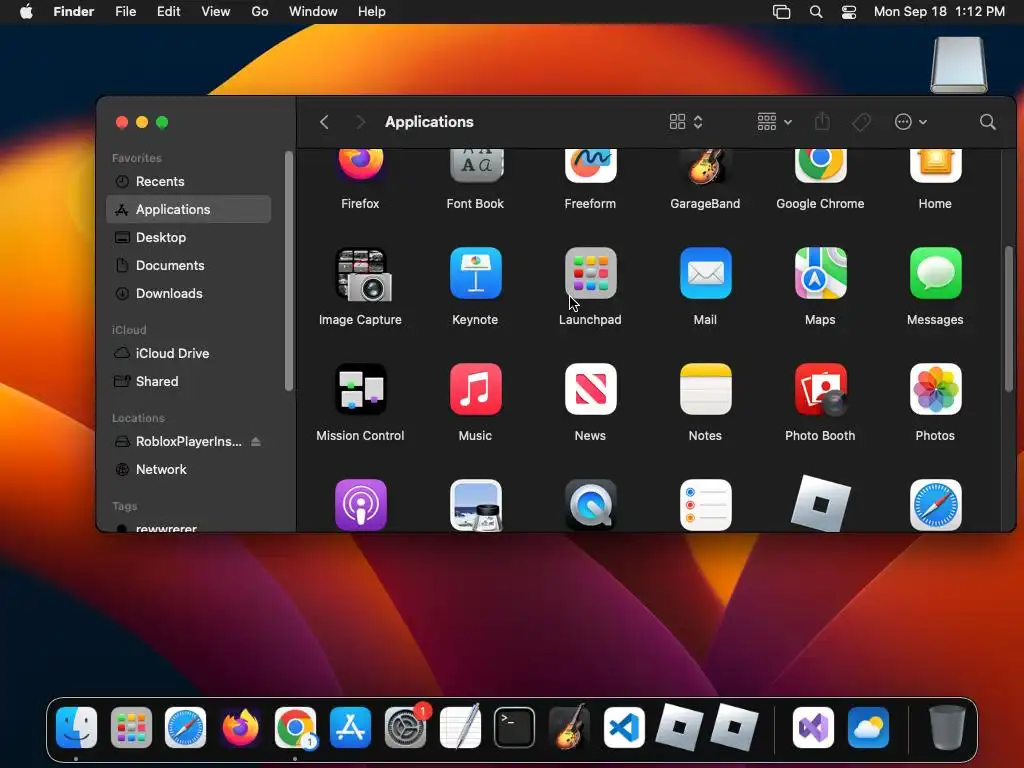Open Documents folder from sidebar
Image resolution: width=1024 pixels, height=768 pixels.
click(x=188, y=266)
